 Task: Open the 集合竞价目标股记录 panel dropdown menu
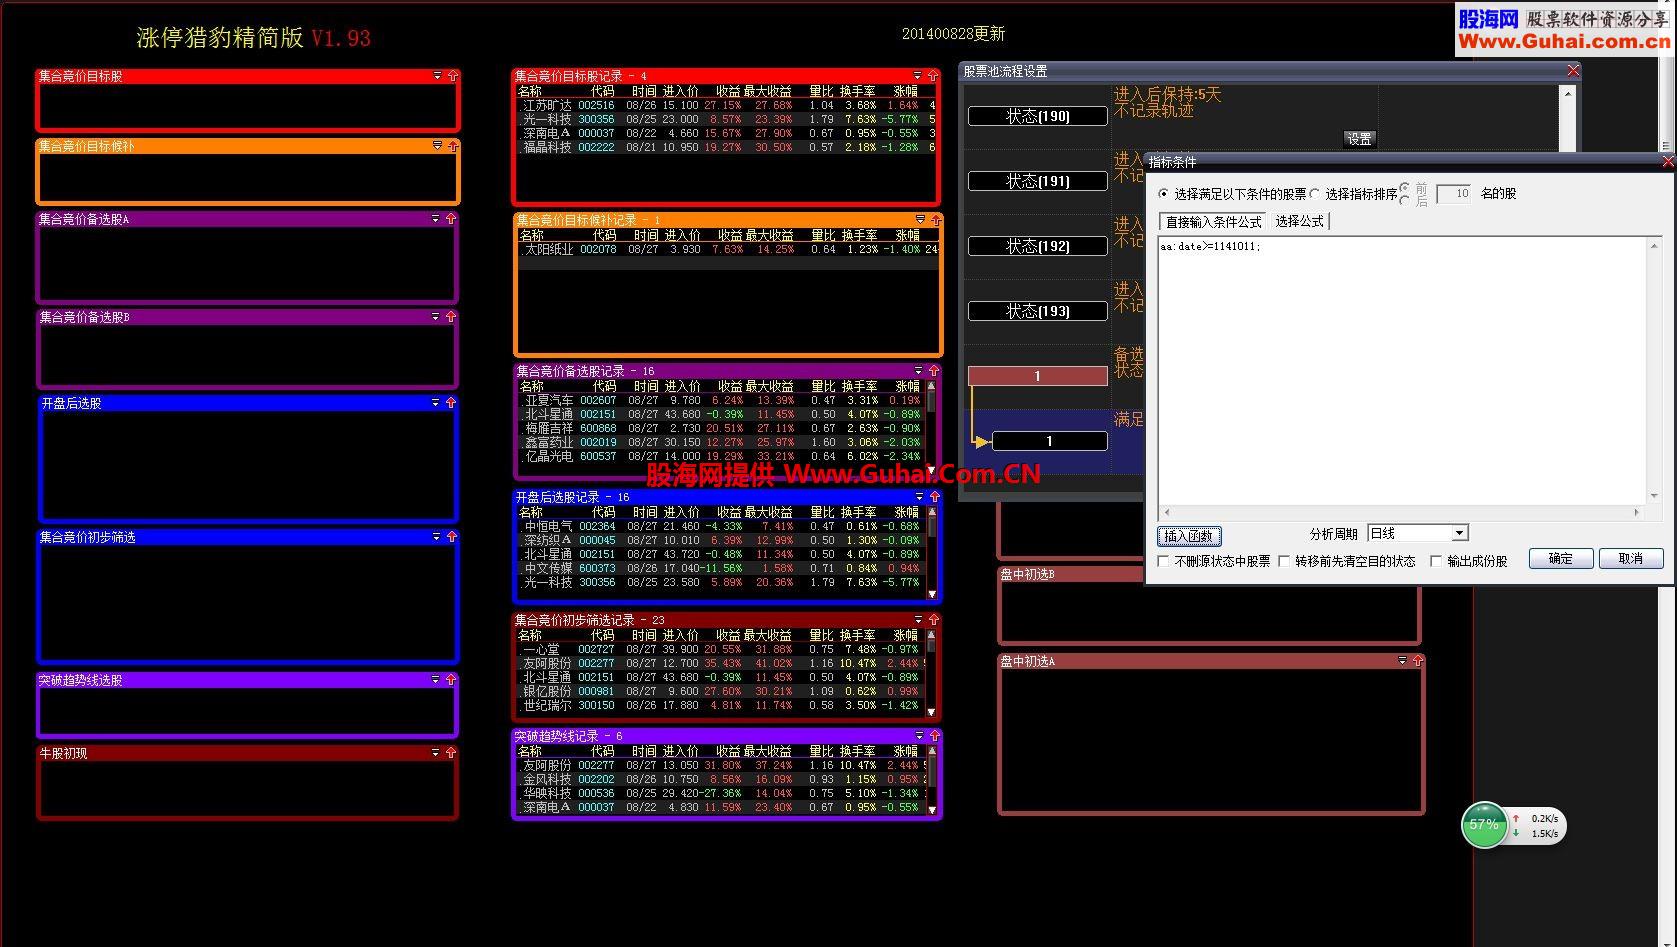917,76
